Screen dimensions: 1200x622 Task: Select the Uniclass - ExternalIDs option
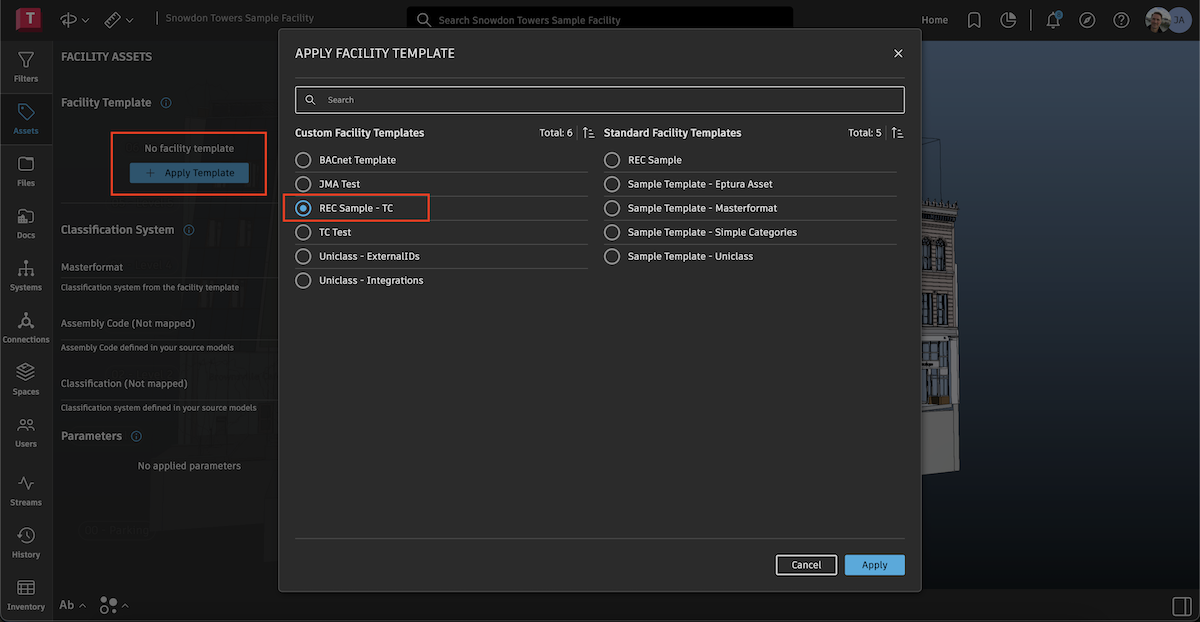coord(303,256)
